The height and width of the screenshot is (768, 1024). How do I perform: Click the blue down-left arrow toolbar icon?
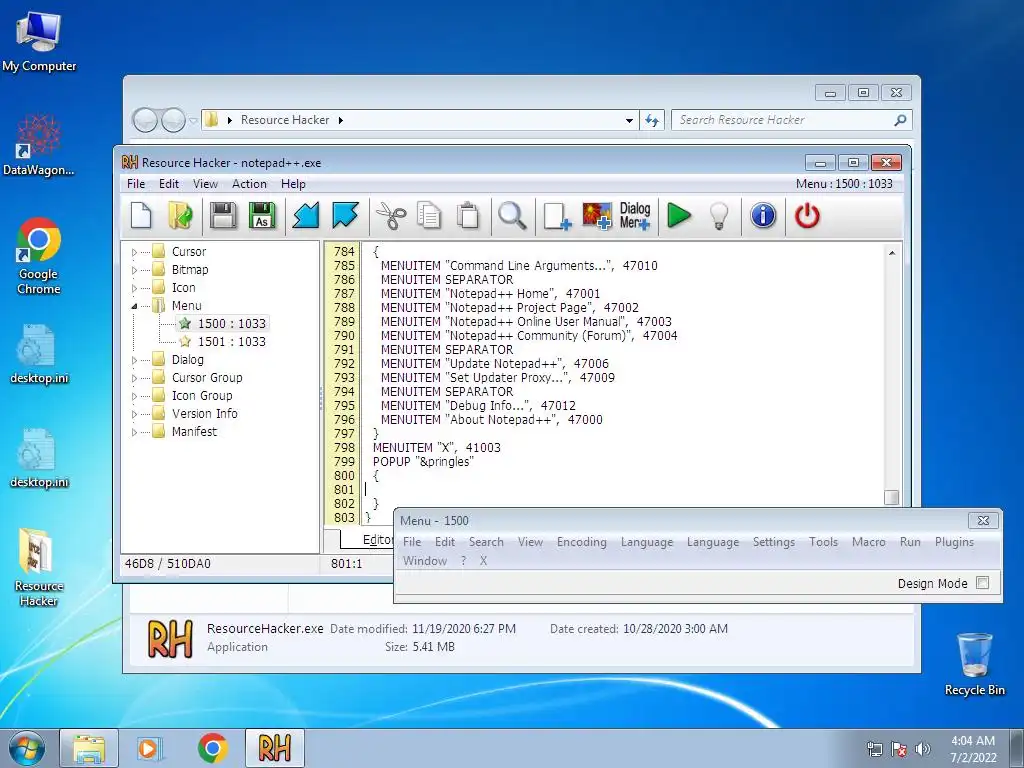[x=305, y=216]
